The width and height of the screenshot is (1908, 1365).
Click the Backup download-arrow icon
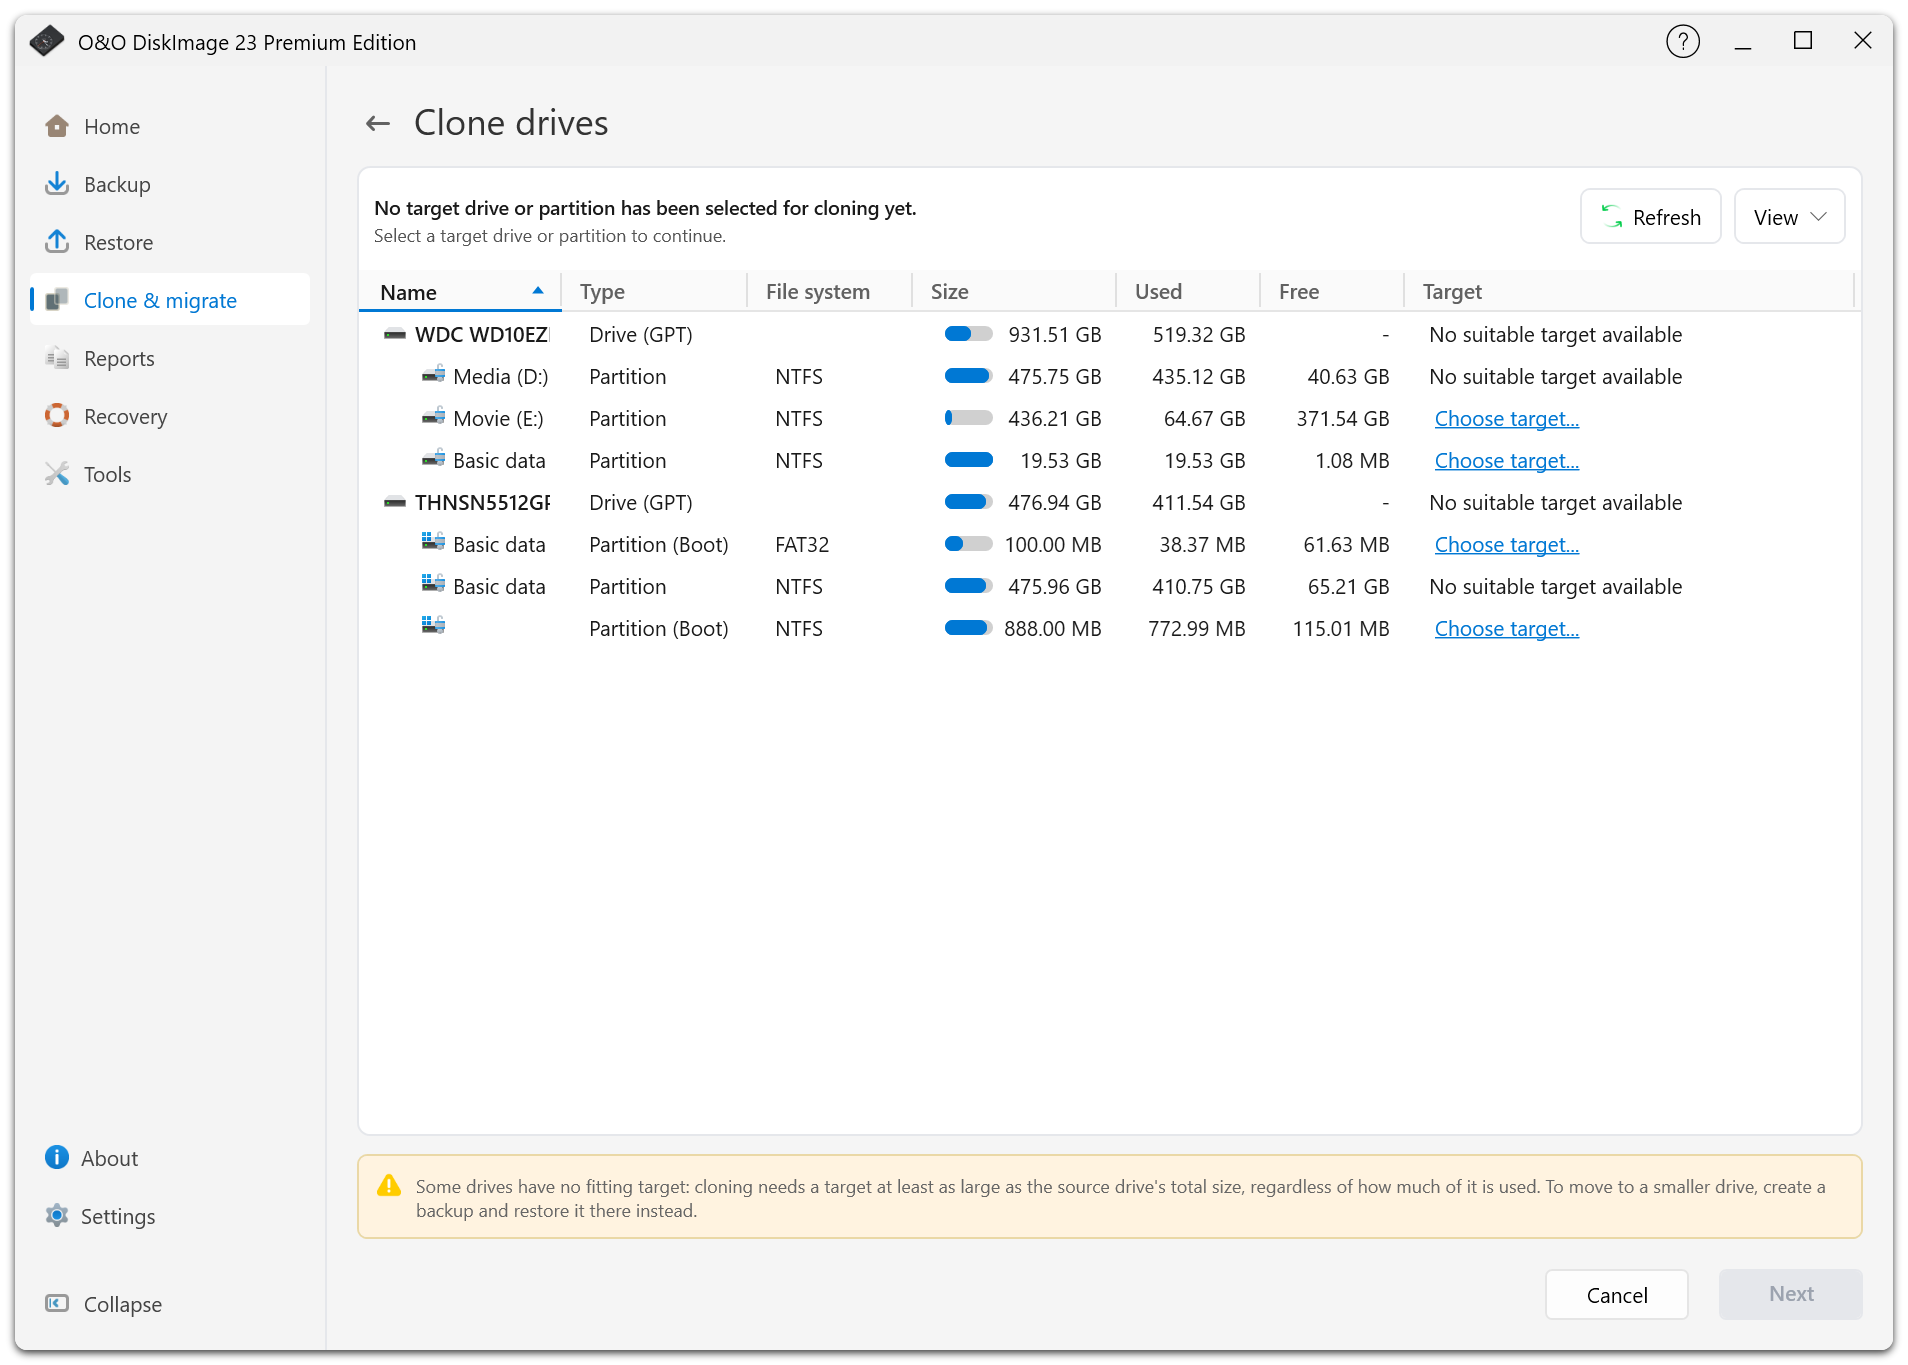click(x=57, y=184)
